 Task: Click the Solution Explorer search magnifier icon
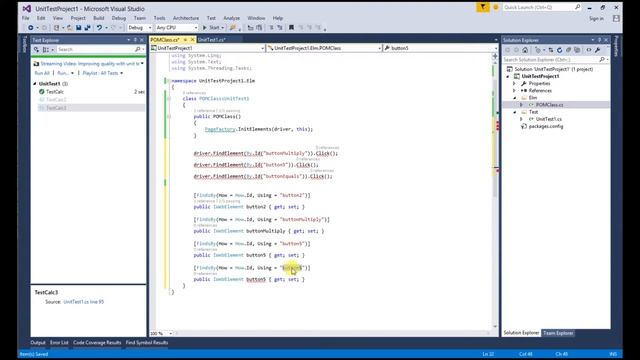click(x=602, y=60)
